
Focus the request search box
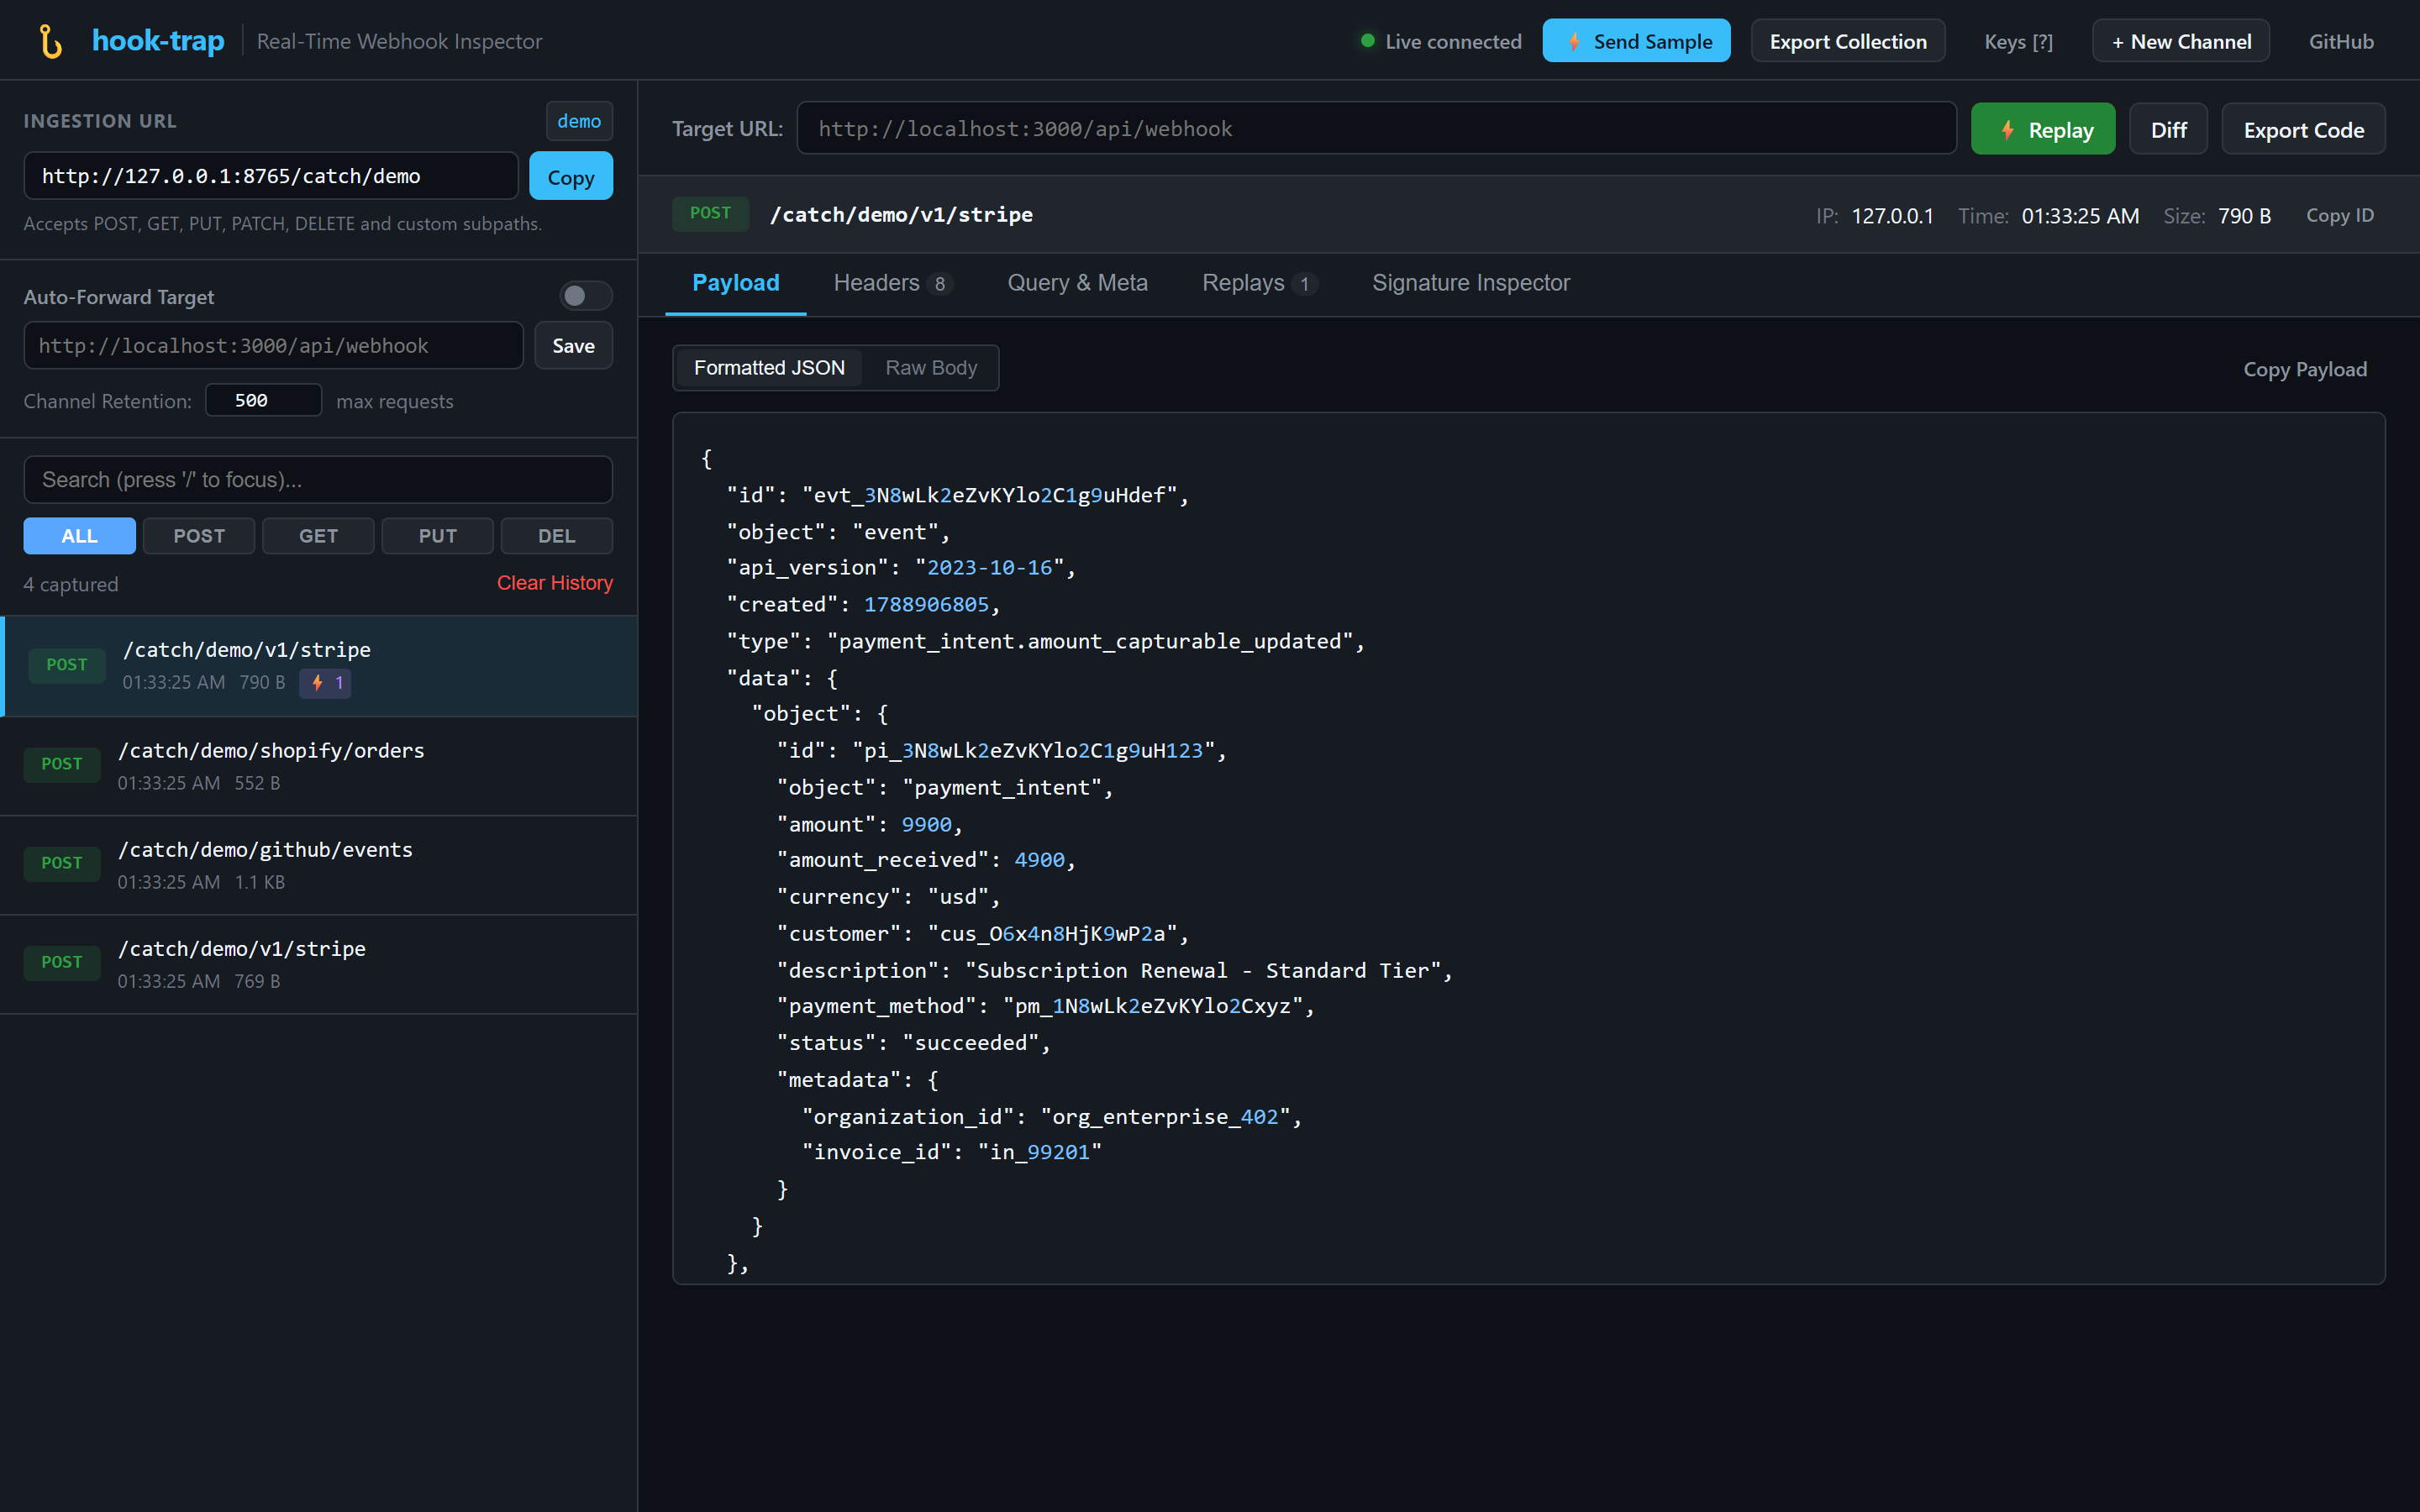[x=318, y=480]
